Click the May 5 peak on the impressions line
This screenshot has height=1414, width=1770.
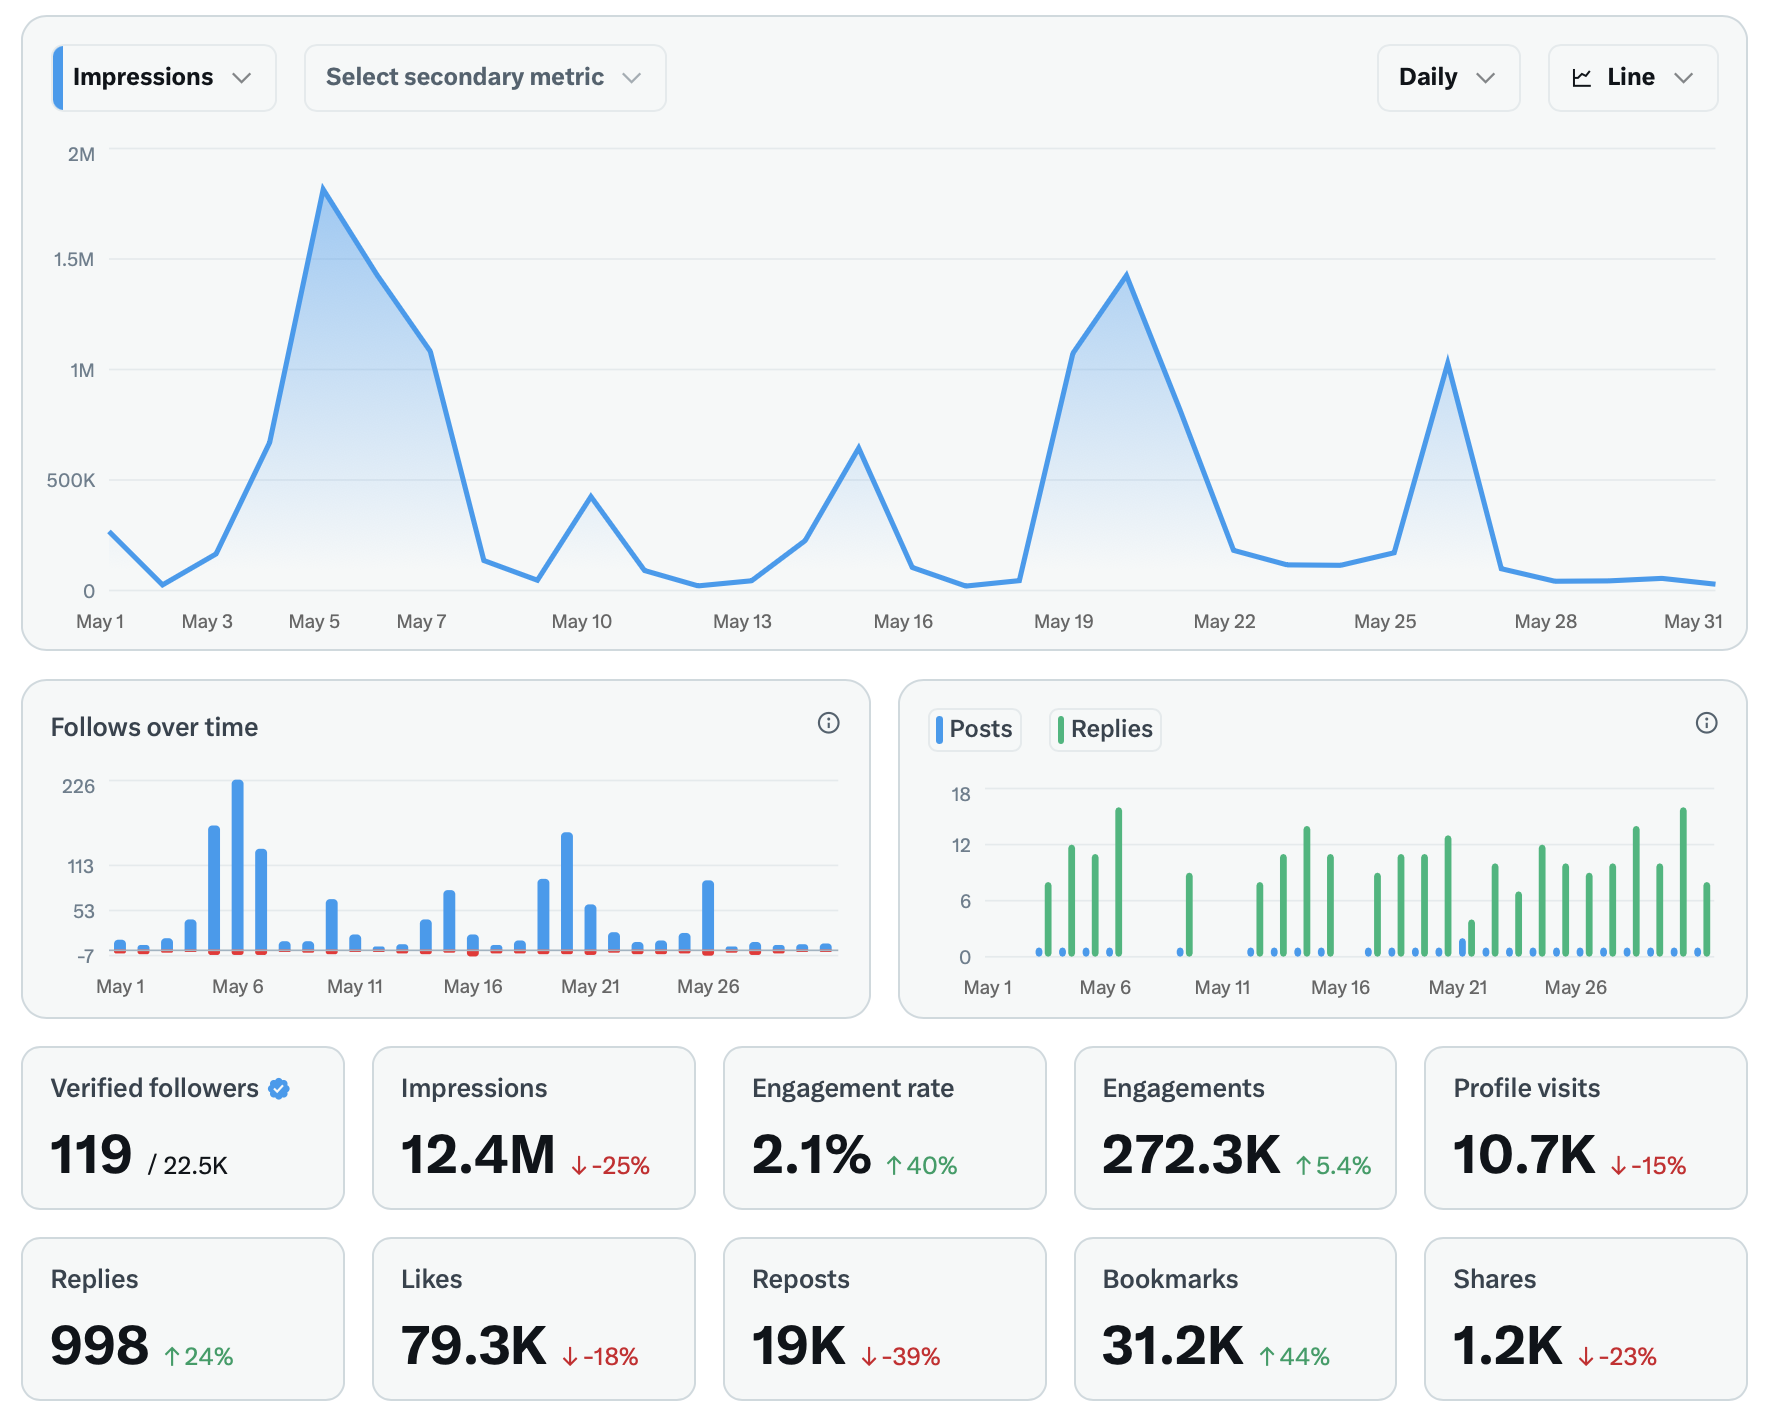(322, 186)
